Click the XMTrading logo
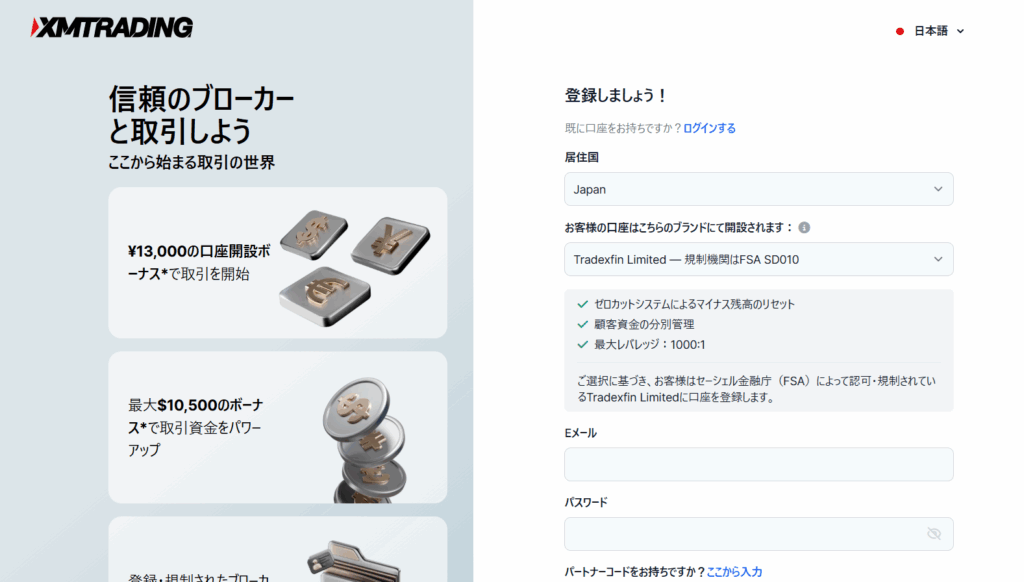This screenshot has width=1024, height=582. 112,27
